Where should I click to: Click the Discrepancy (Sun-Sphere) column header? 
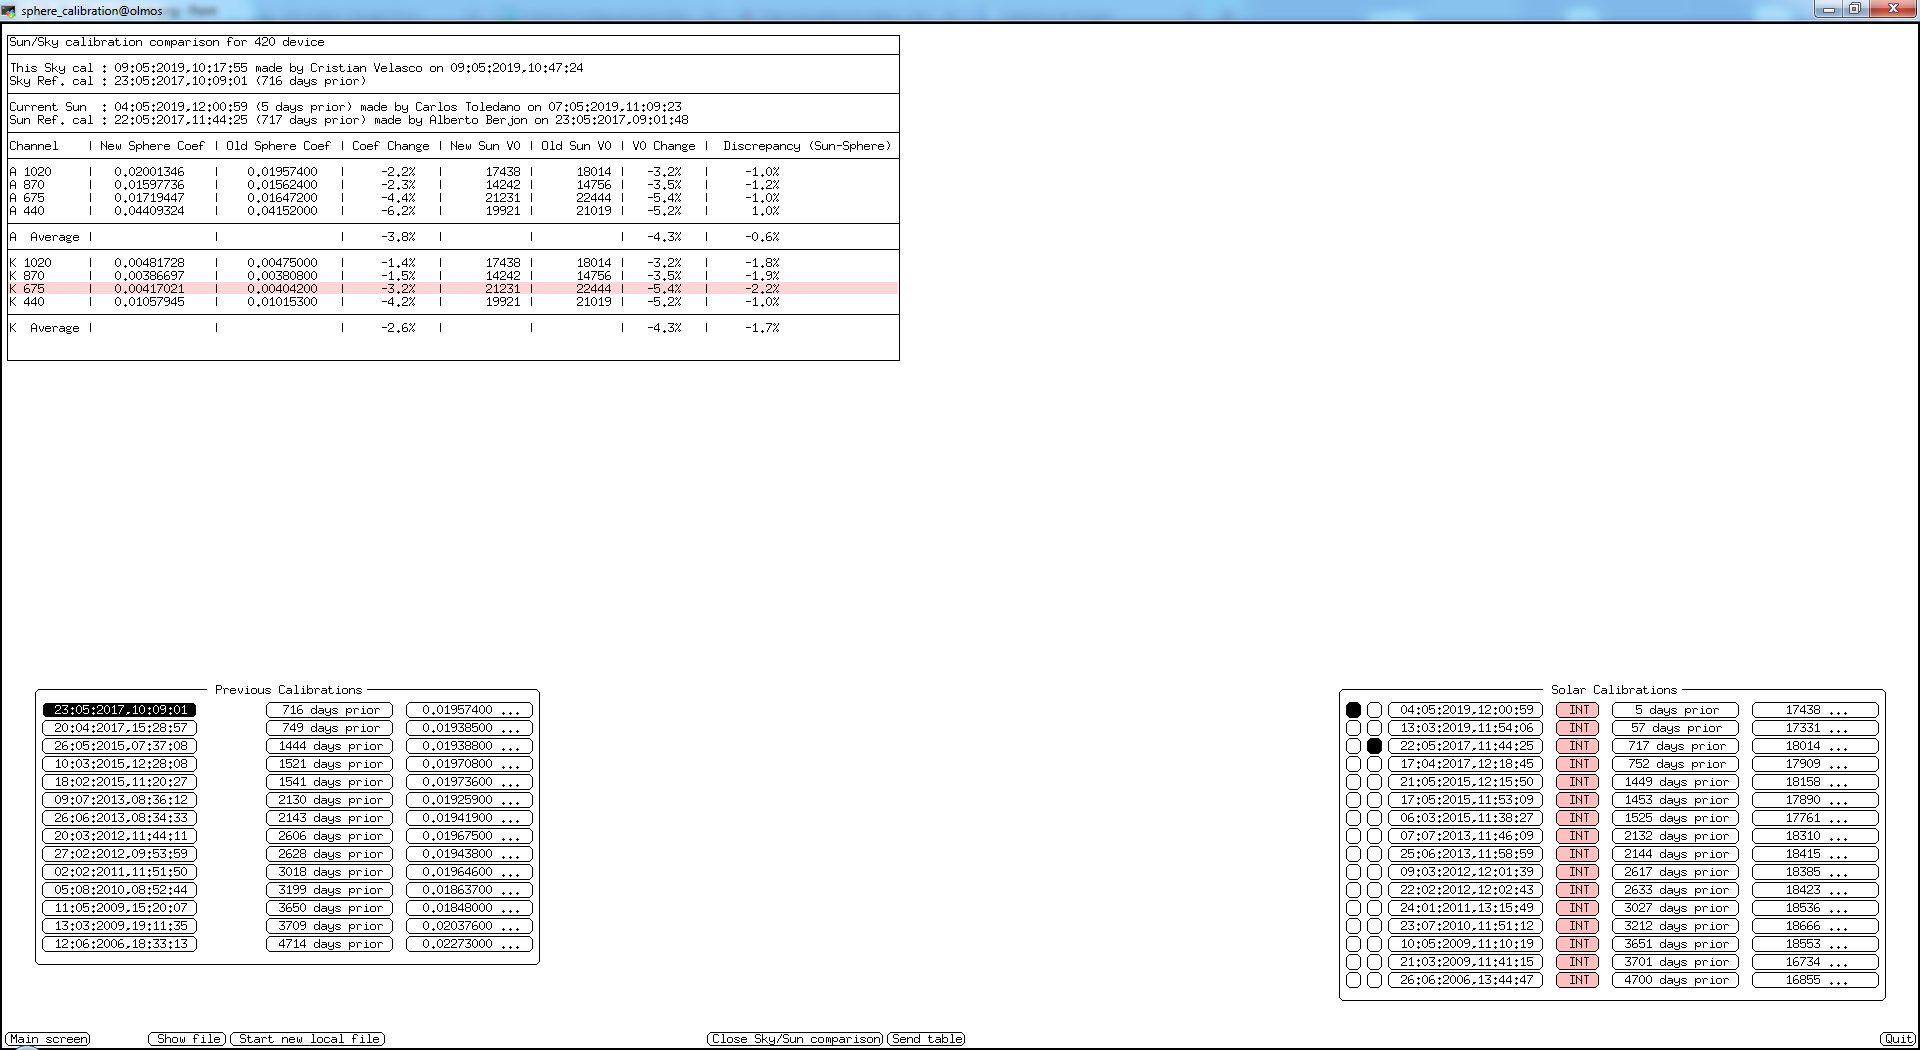click(806, 146)
